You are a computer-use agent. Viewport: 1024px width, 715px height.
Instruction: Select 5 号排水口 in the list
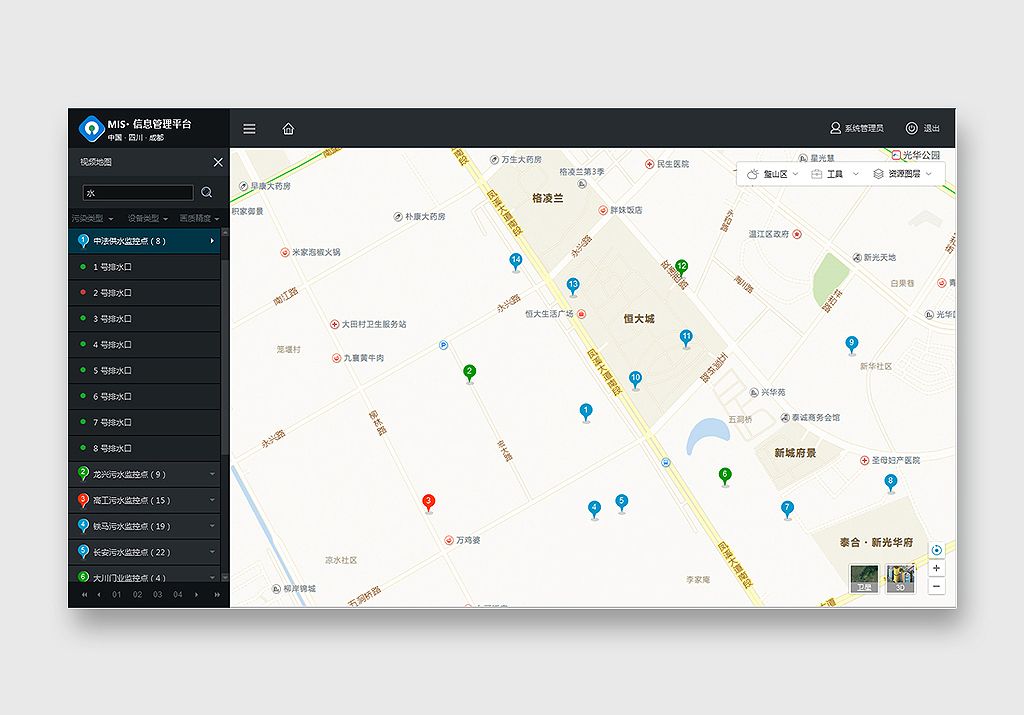(144, 370)
